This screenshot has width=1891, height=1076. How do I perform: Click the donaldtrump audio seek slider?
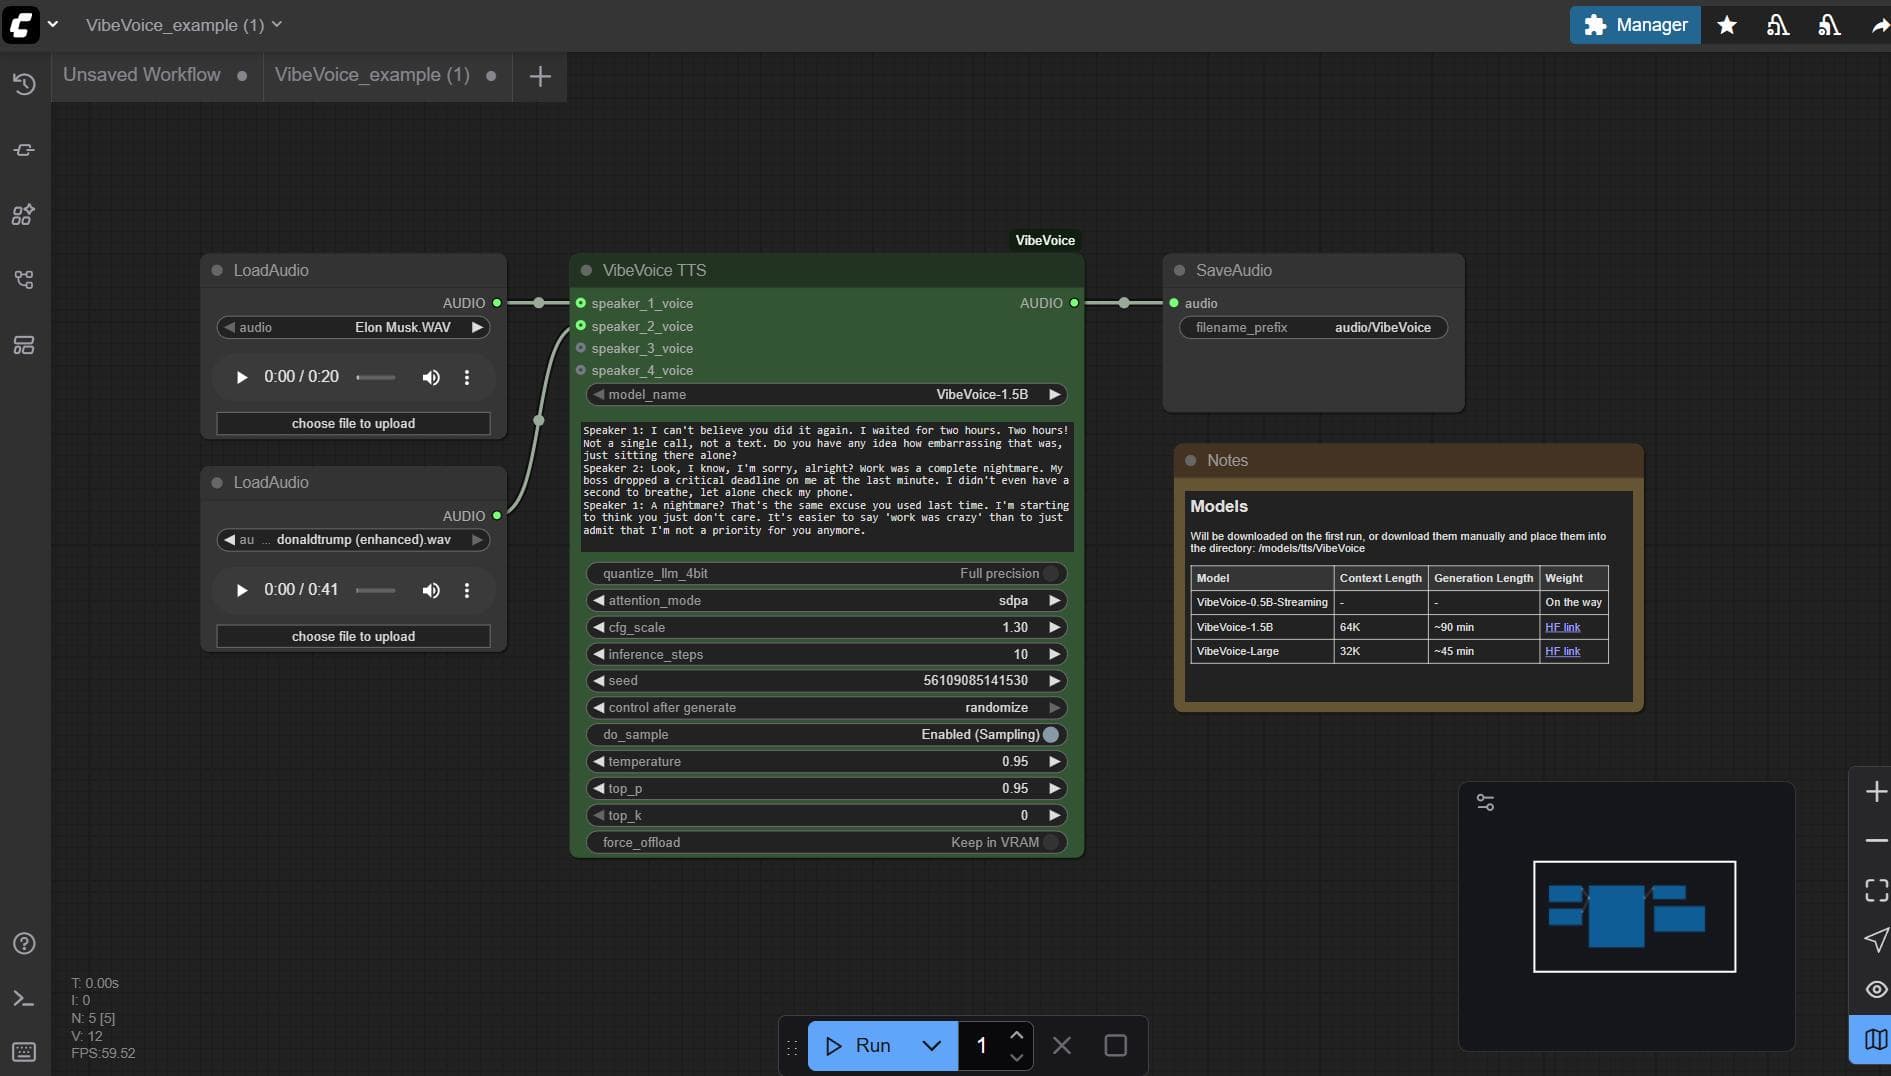[x=376, y=590]
